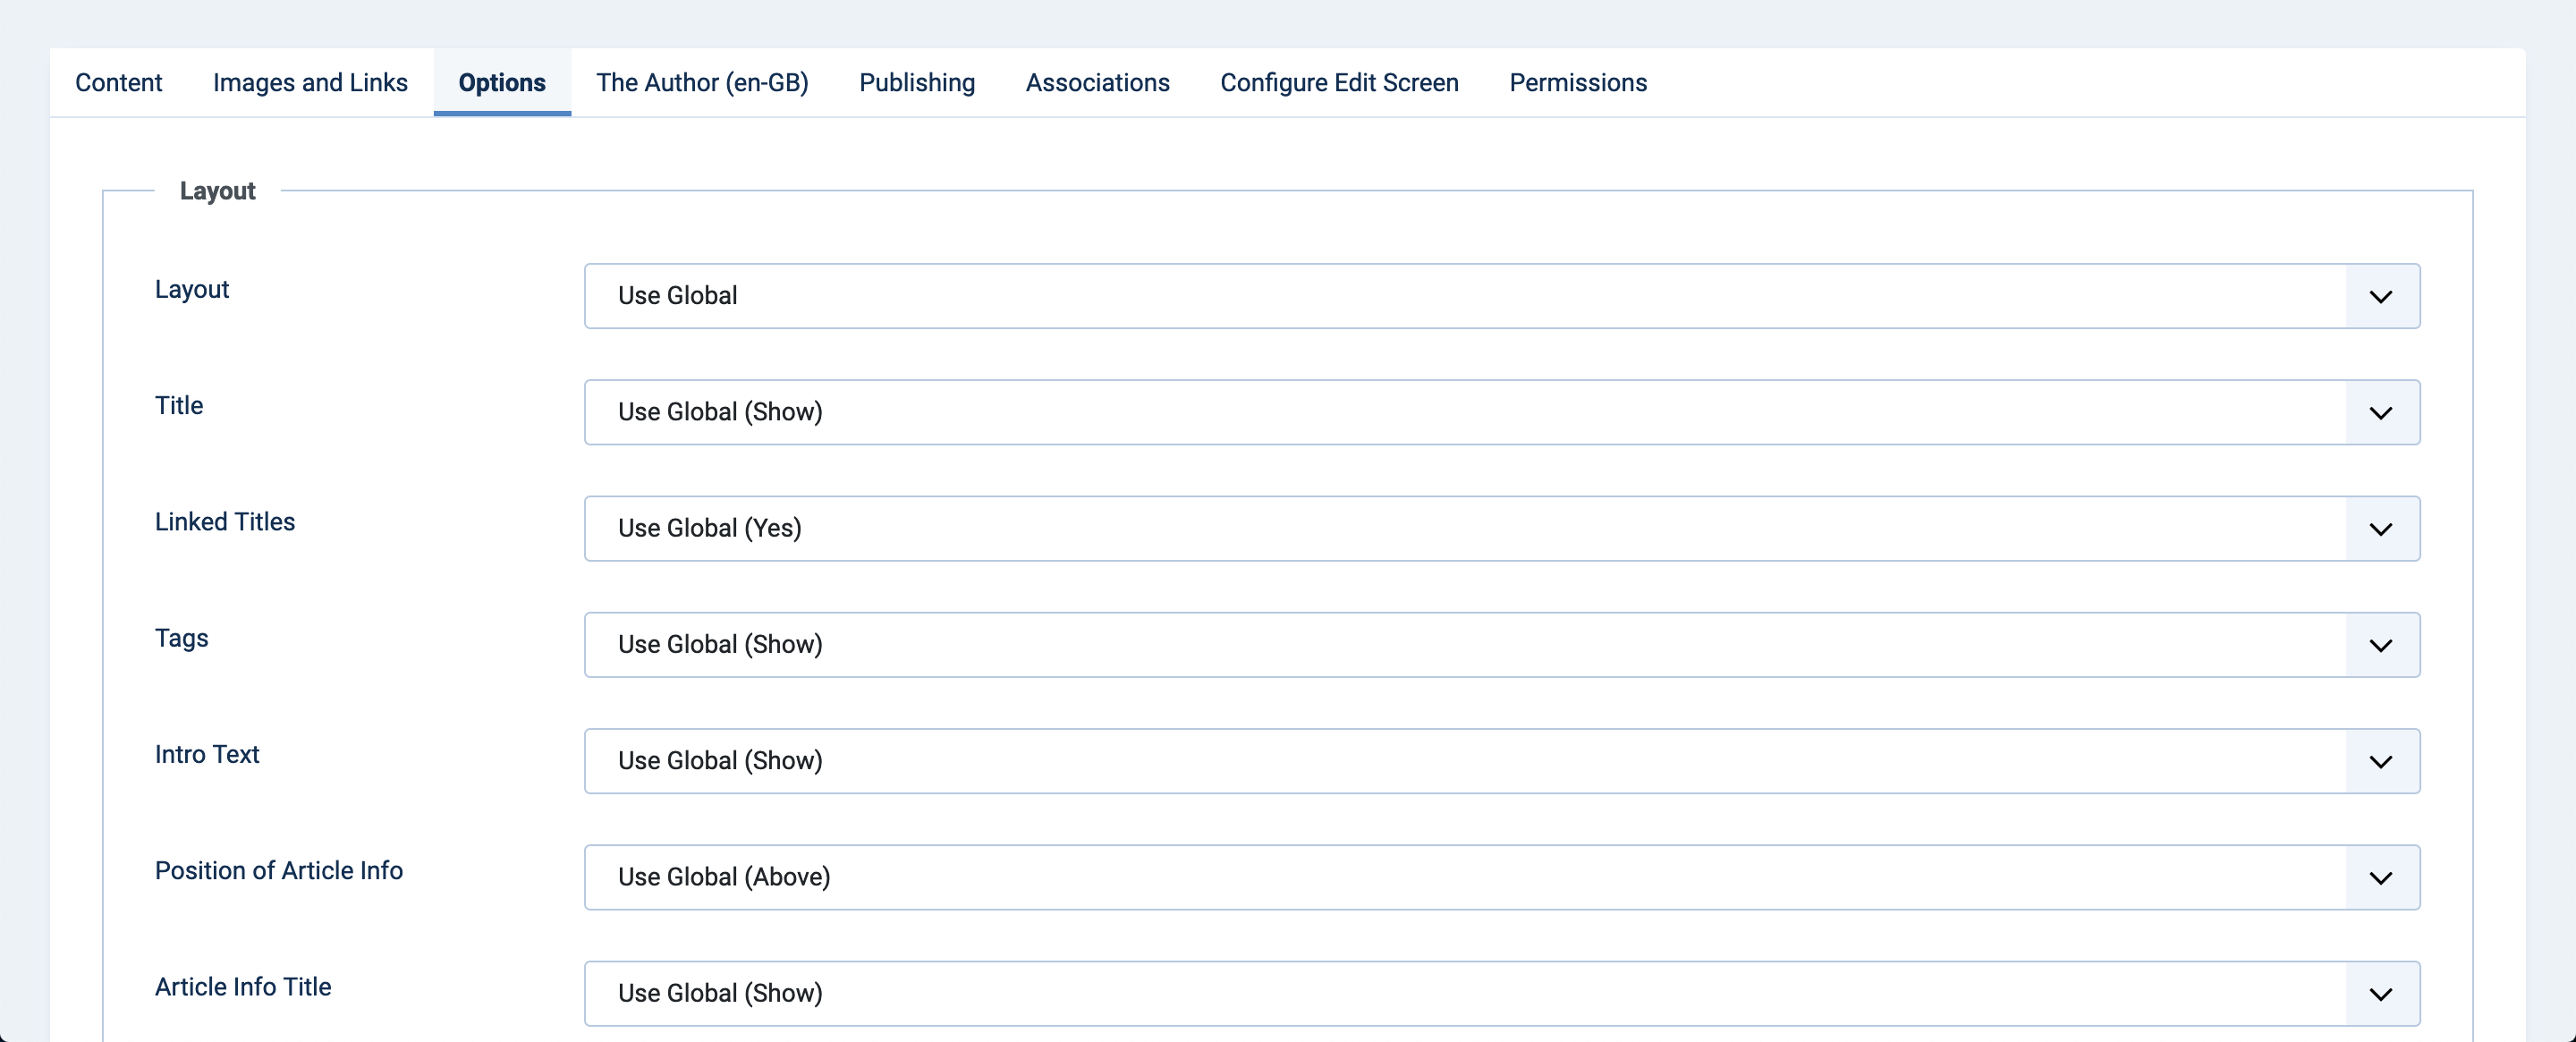Click the Linked Titles label
Viewport: 2576px width, 1042px height.
click(x=225, y=522)
